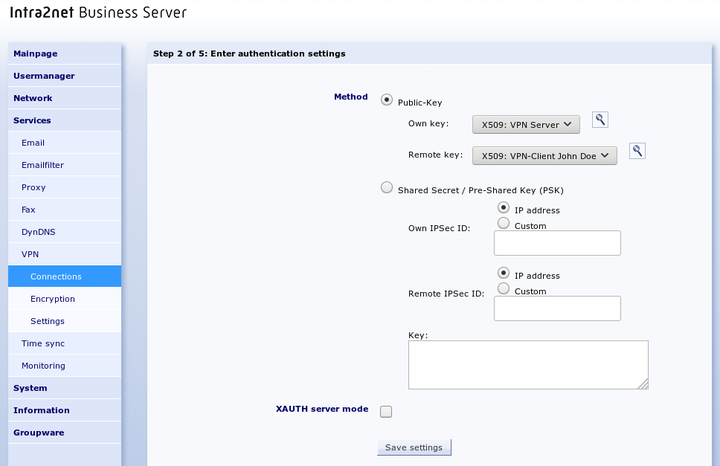Image resolution: width=720 pixels, height=466 pixels.
Task: Click the XAUTH server mode label
Action: [x=322, y=409]
